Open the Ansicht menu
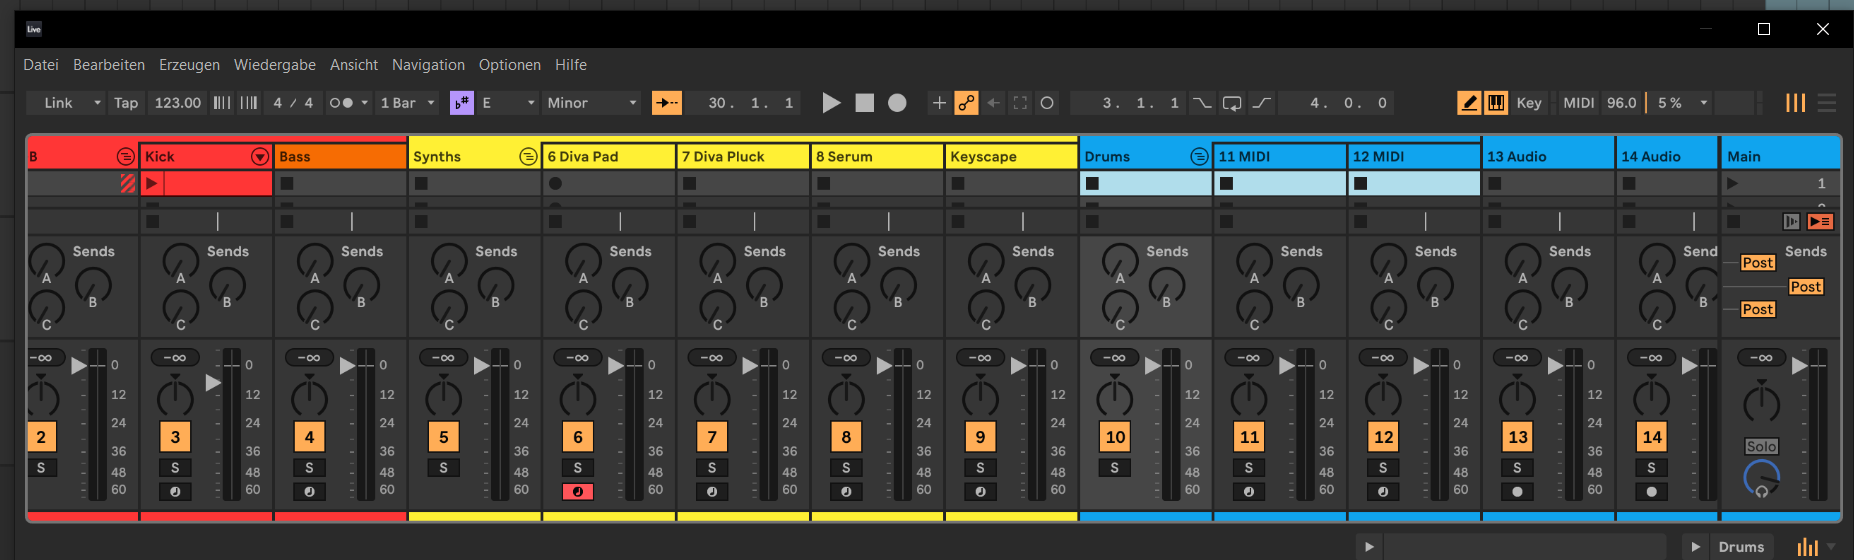Viewport: 1854px width, 560px height. pyautogui.click(x=354, y=65)
